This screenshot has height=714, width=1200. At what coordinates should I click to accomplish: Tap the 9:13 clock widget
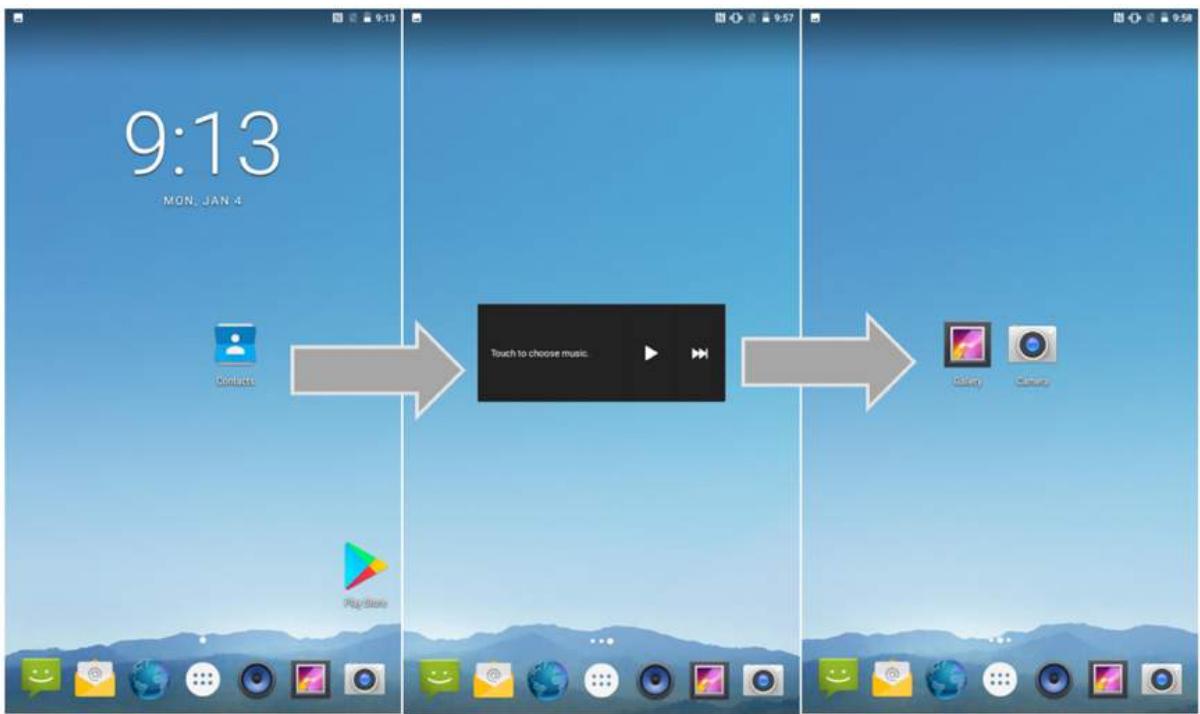tap(203, 143)
